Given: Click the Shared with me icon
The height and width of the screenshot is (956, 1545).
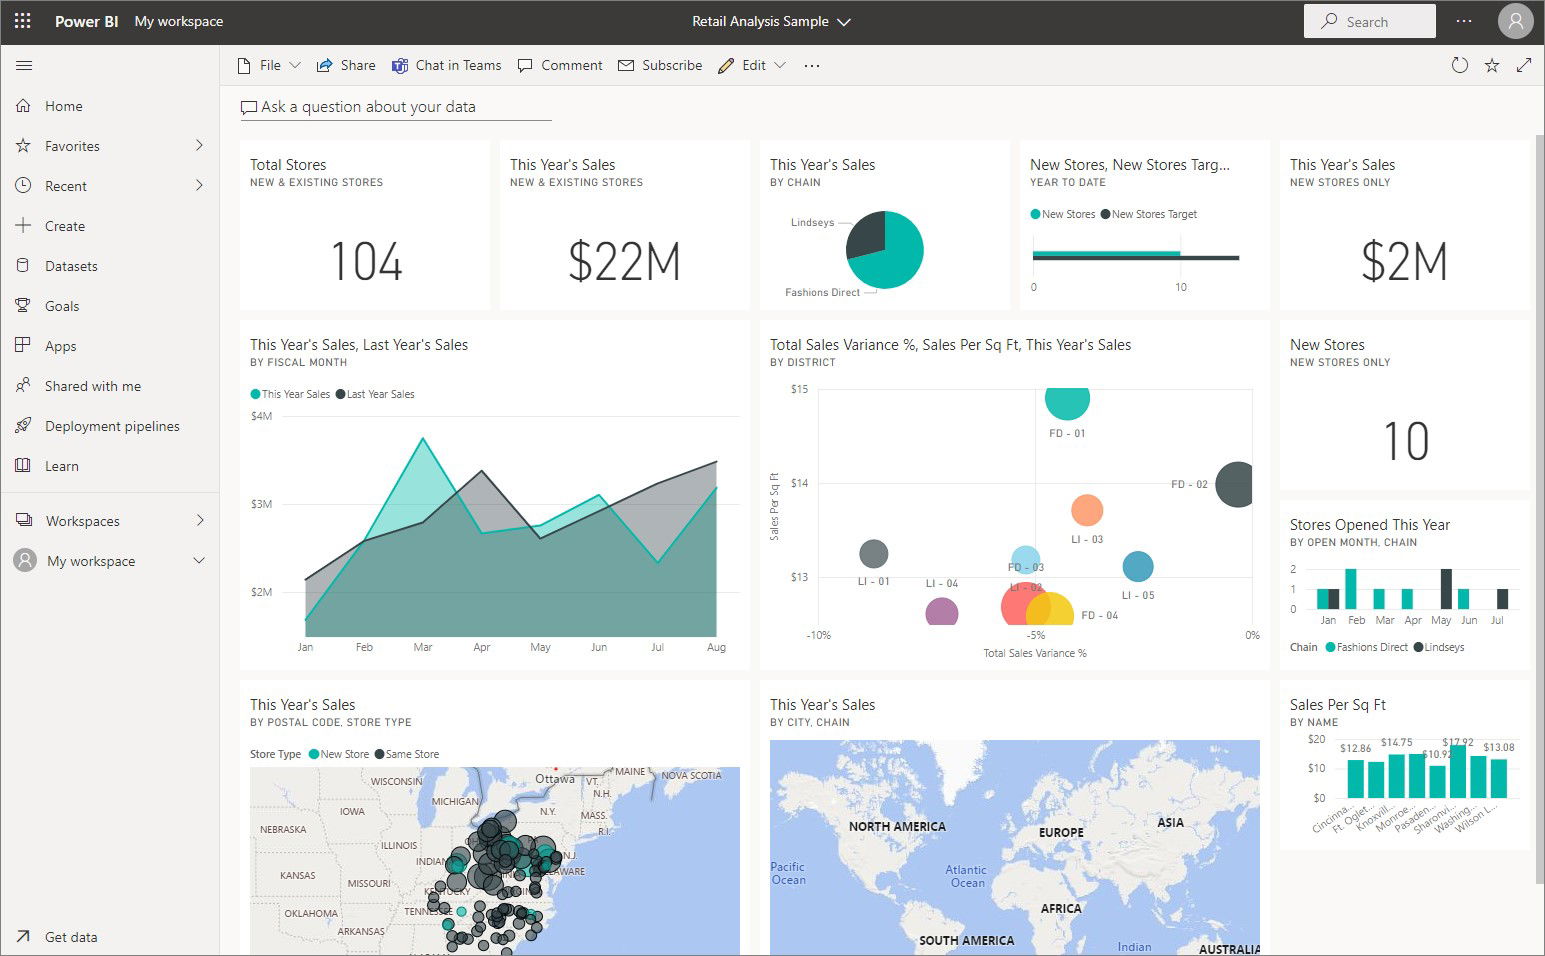Looking at the screenshot, I should coord(24,385).
